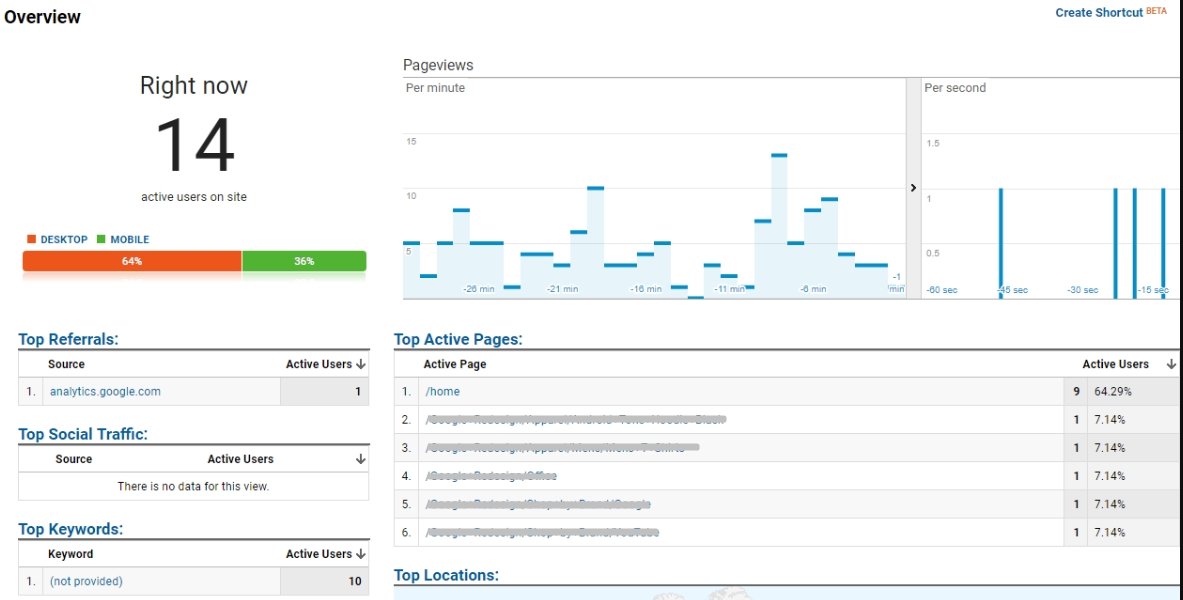The width and height of the screenshot is (1183, 600).
Task: Sort Top Referrals by Active Users arrow
Action: click(x=360, y=365)
